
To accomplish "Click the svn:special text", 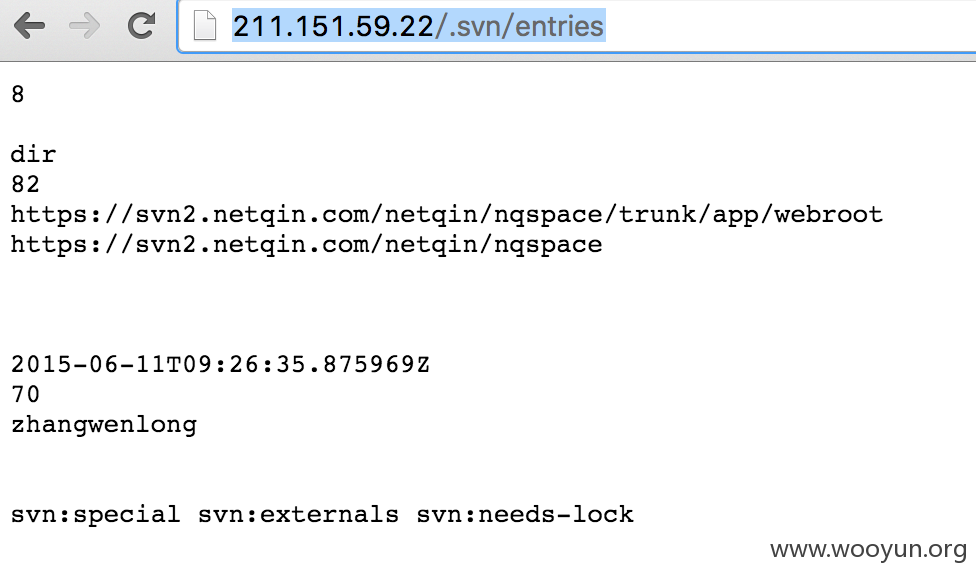I will point(96,515).
